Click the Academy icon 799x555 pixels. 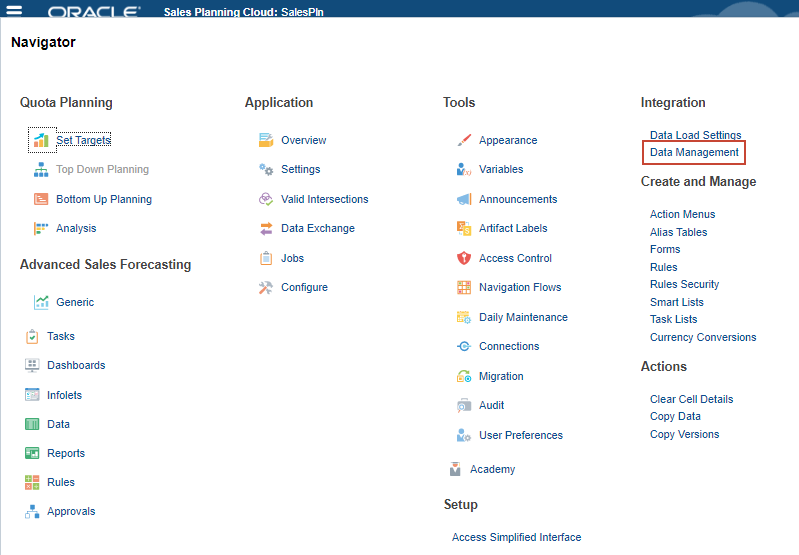pos(455,469)
